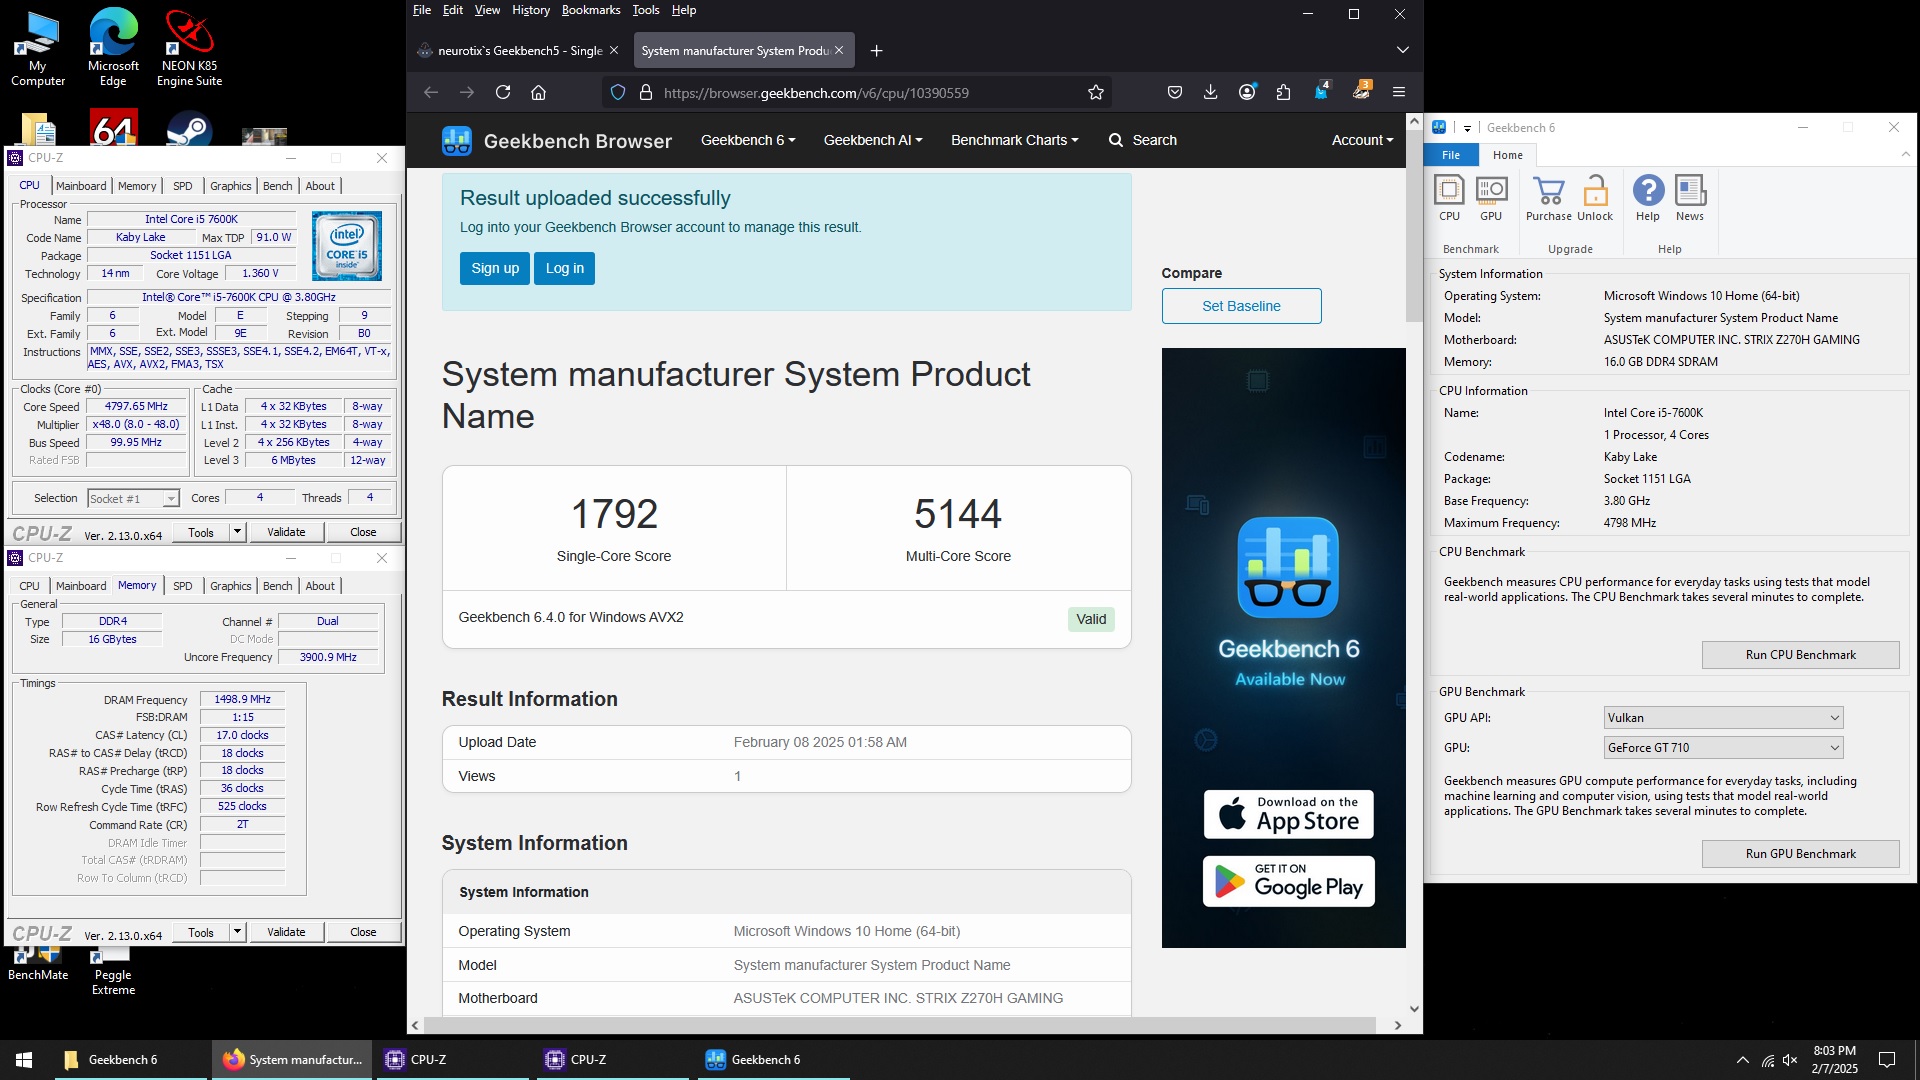Click the Search link in Geekbench navbar
Screen dimensions: 1920x1080
(x=1143, y=140)
